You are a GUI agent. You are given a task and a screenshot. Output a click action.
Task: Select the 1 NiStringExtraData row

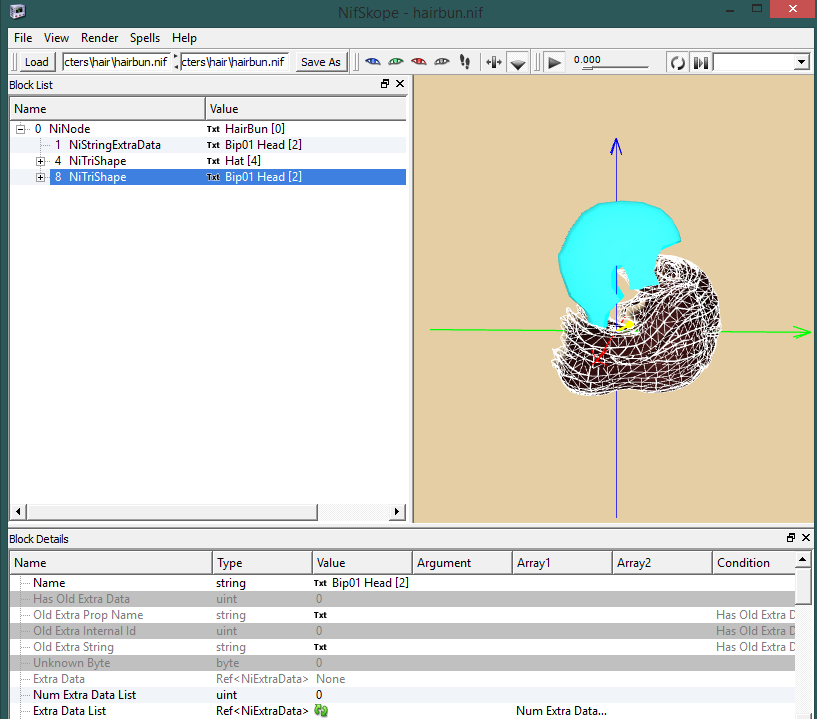(x=114, y=145)
